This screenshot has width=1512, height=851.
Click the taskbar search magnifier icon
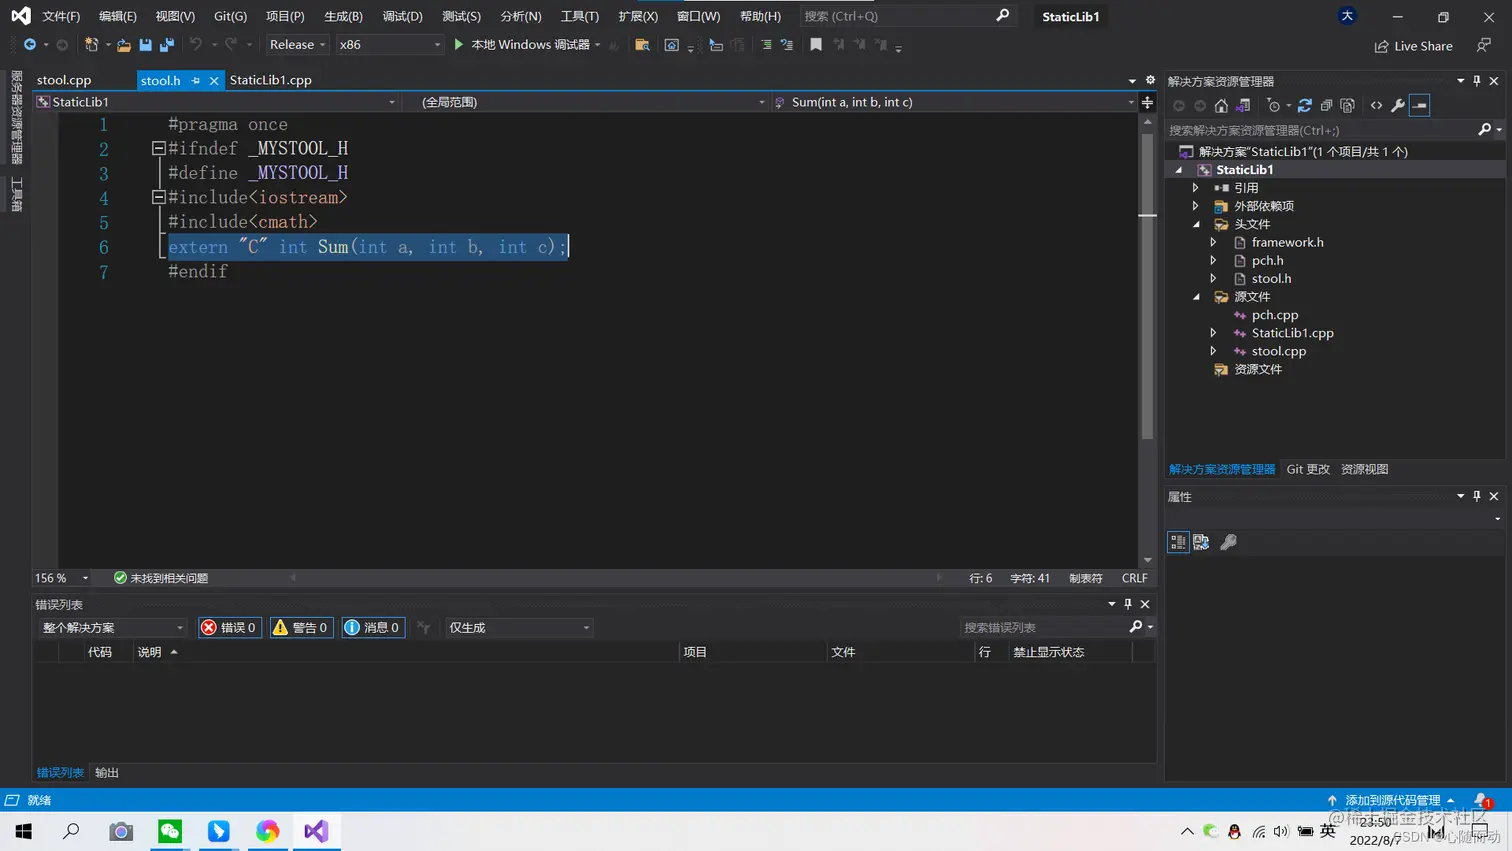pos(71,831)
